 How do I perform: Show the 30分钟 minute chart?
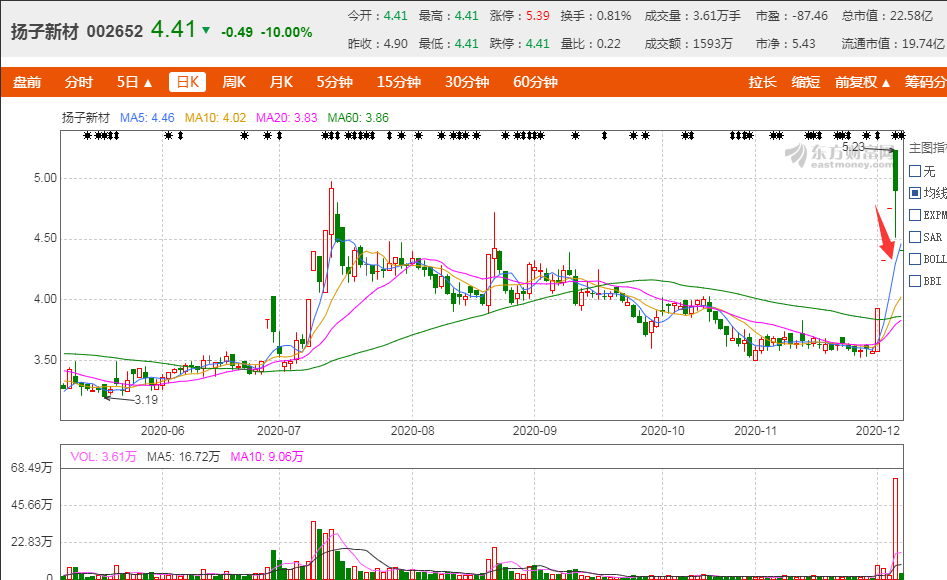point(467,82)
